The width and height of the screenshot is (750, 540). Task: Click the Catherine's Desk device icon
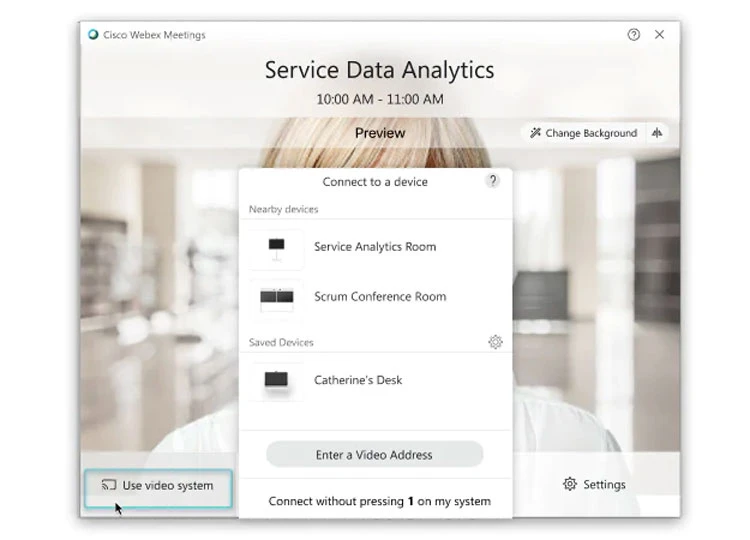tap(276, 381)
